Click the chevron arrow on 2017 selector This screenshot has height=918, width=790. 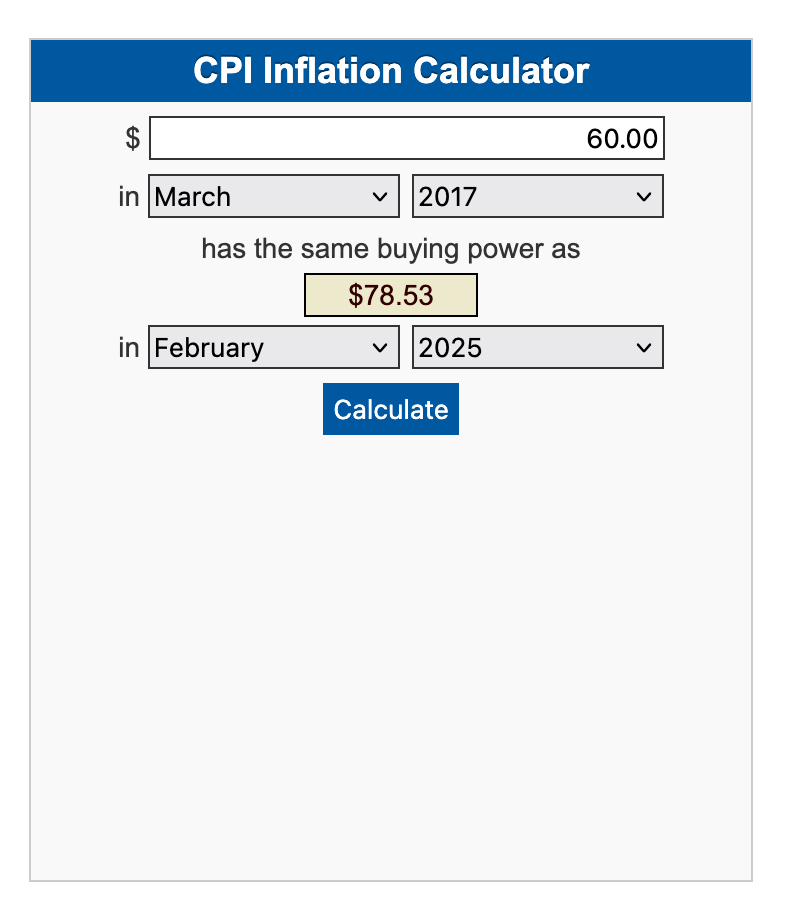coord(643,197)
